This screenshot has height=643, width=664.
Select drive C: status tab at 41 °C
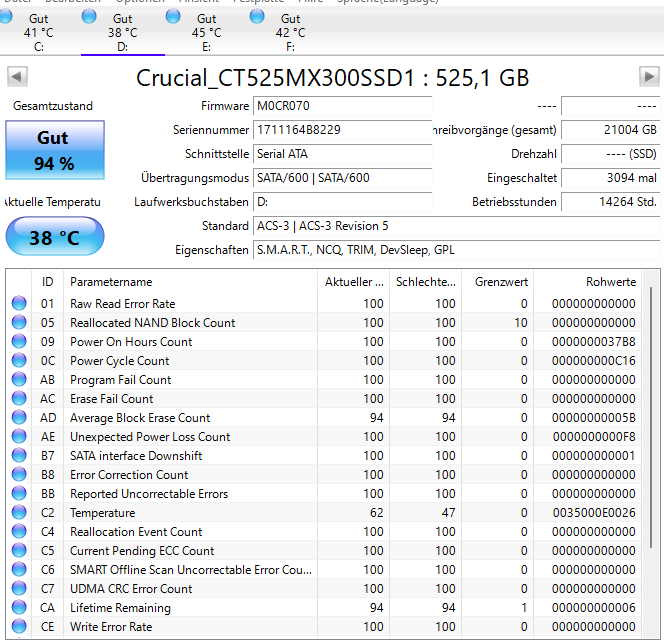(x=39, y=32)
